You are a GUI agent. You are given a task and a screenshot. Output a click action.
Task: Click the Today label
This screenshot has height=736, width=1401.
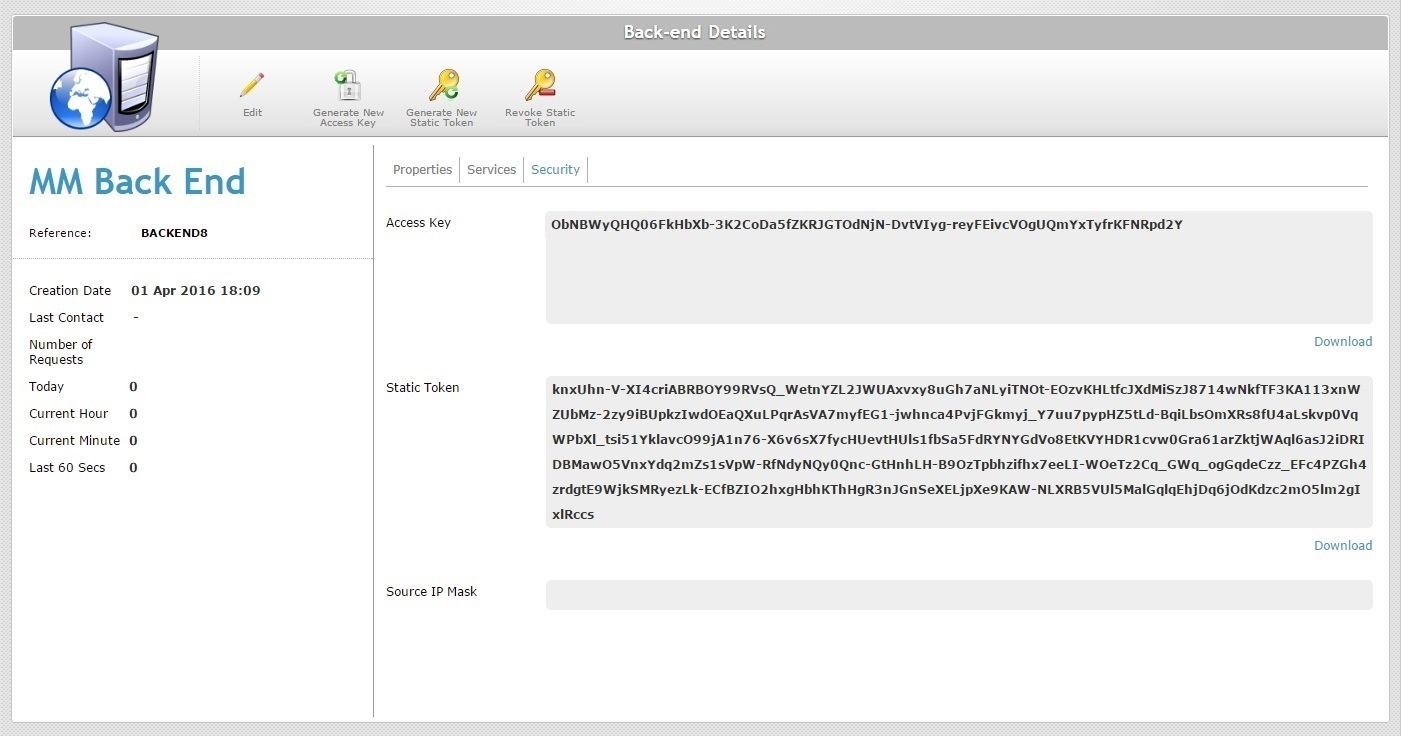[x=46, y=387]
